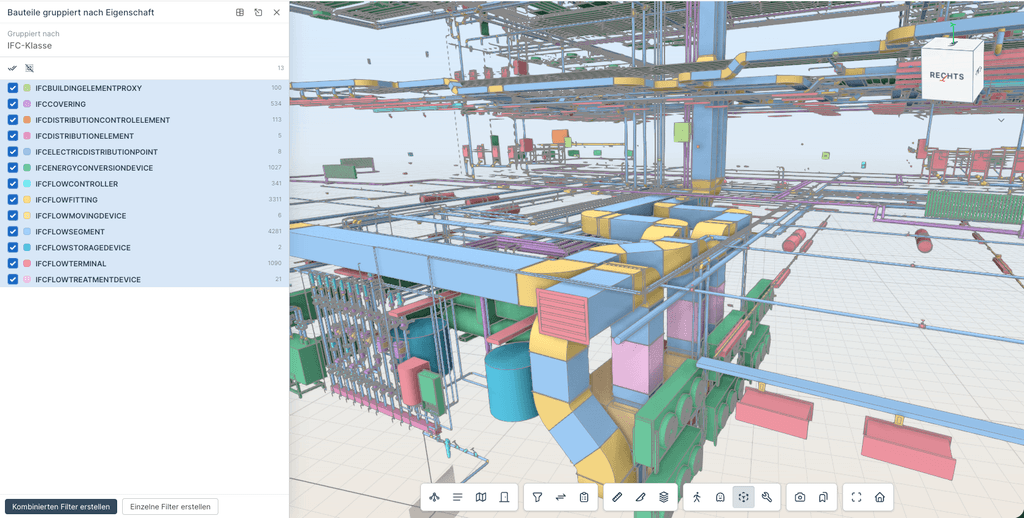Select the section knife tool
Image resolution: width=1024 pixels, height=518 pixels.
coord(641,497)
